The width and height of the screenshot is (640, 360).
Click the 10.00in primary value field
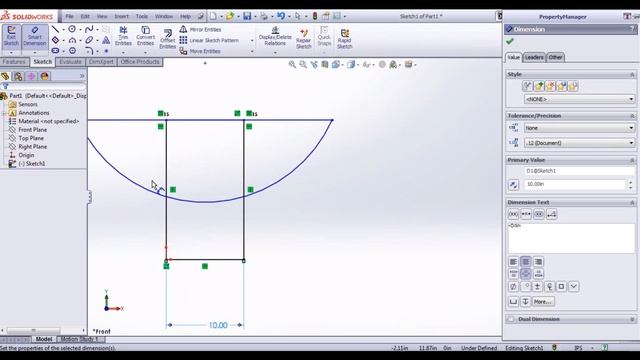575,184
